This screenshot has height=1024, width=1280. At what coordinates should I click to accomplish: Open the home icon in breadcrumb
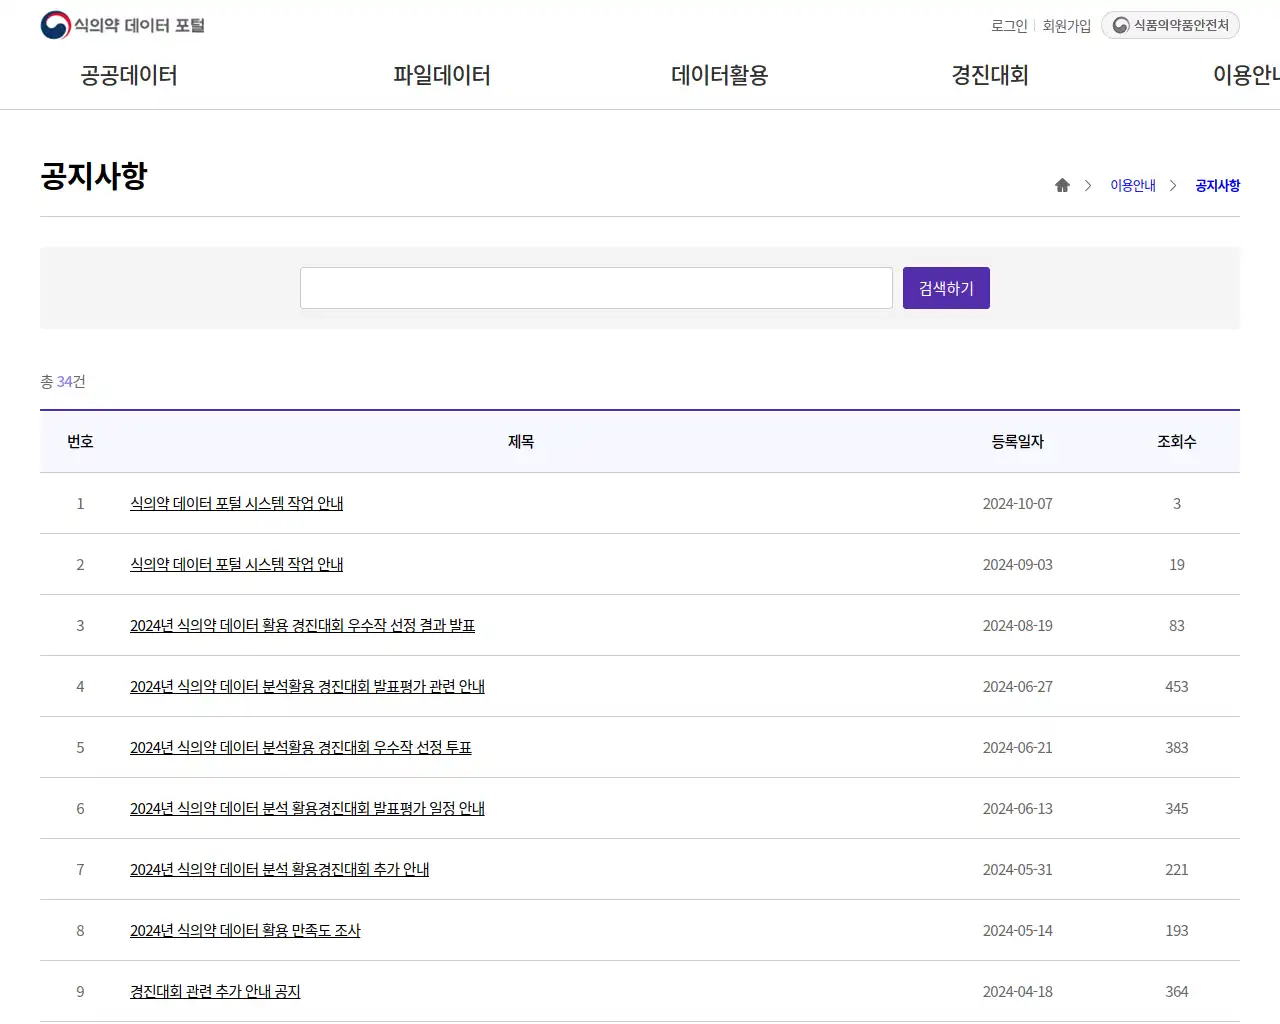pos(1062,185)
